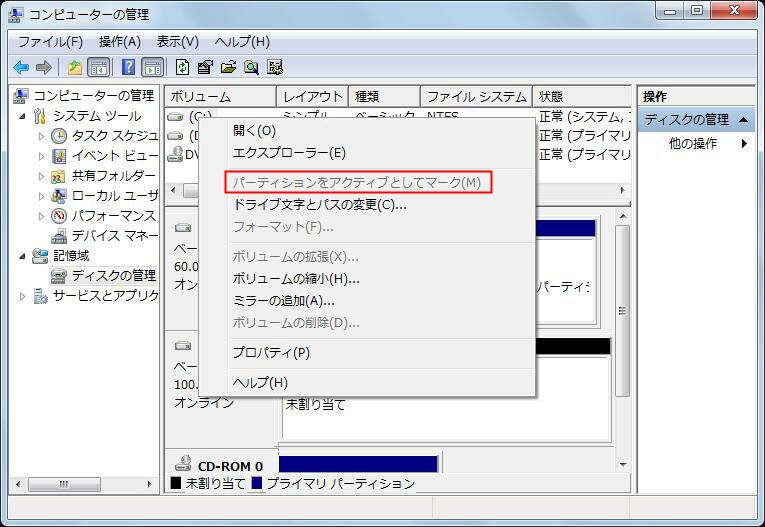Click the CD-ROM 0 disc icon
Image resolution: width=765 pixels, height=527 pixels.
coord(183,463)
